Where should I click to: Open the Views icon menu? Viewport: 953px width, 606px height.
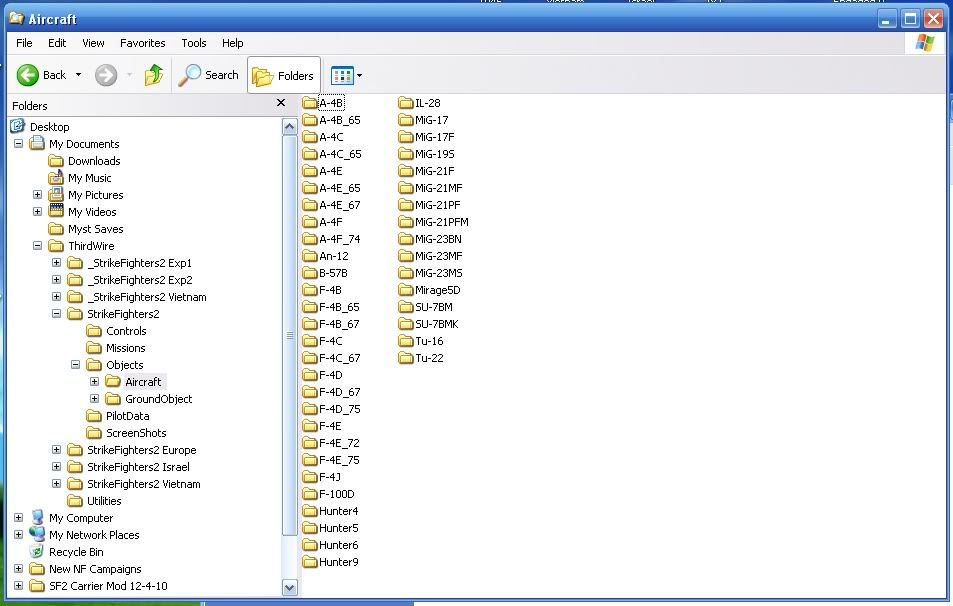[342, 76]
